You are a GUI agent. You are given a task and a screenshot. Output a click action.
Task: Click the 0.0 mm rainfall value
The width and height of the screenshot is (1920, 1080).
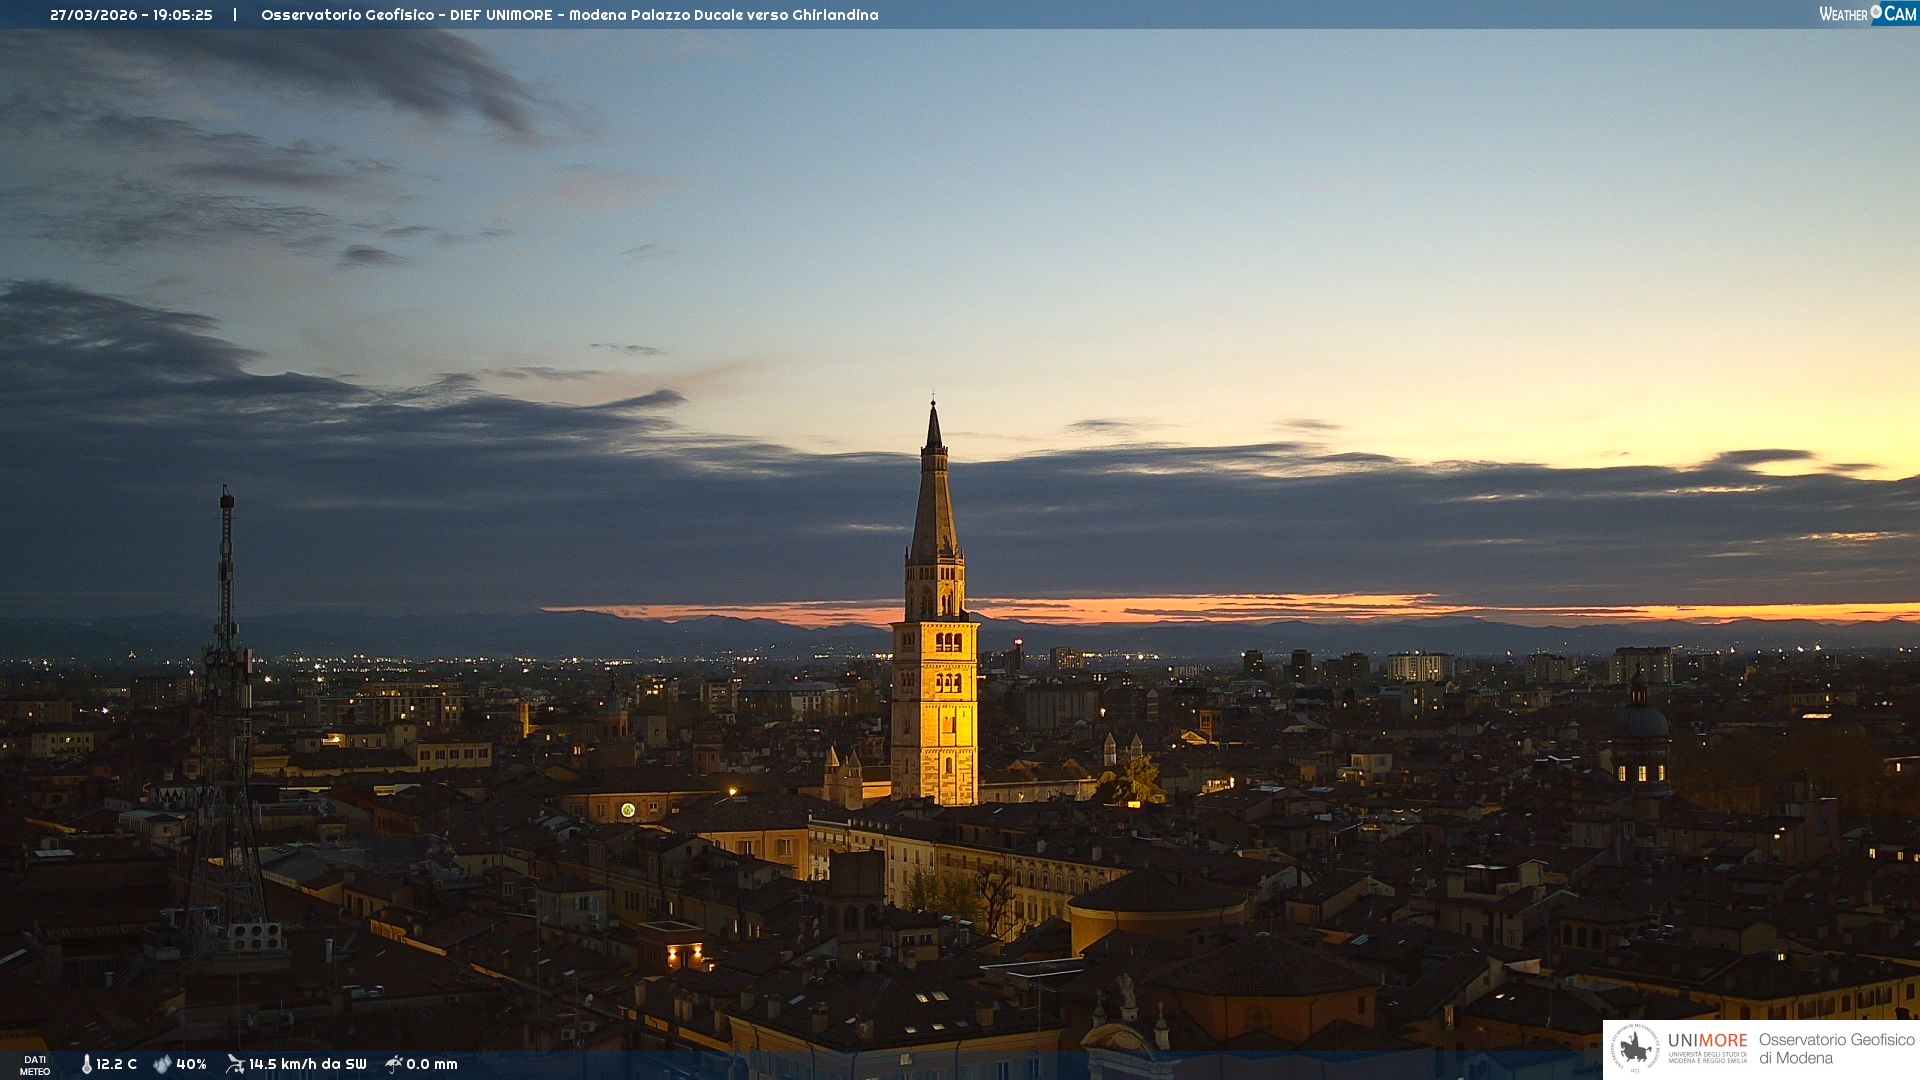click(x=432, y=1064)
